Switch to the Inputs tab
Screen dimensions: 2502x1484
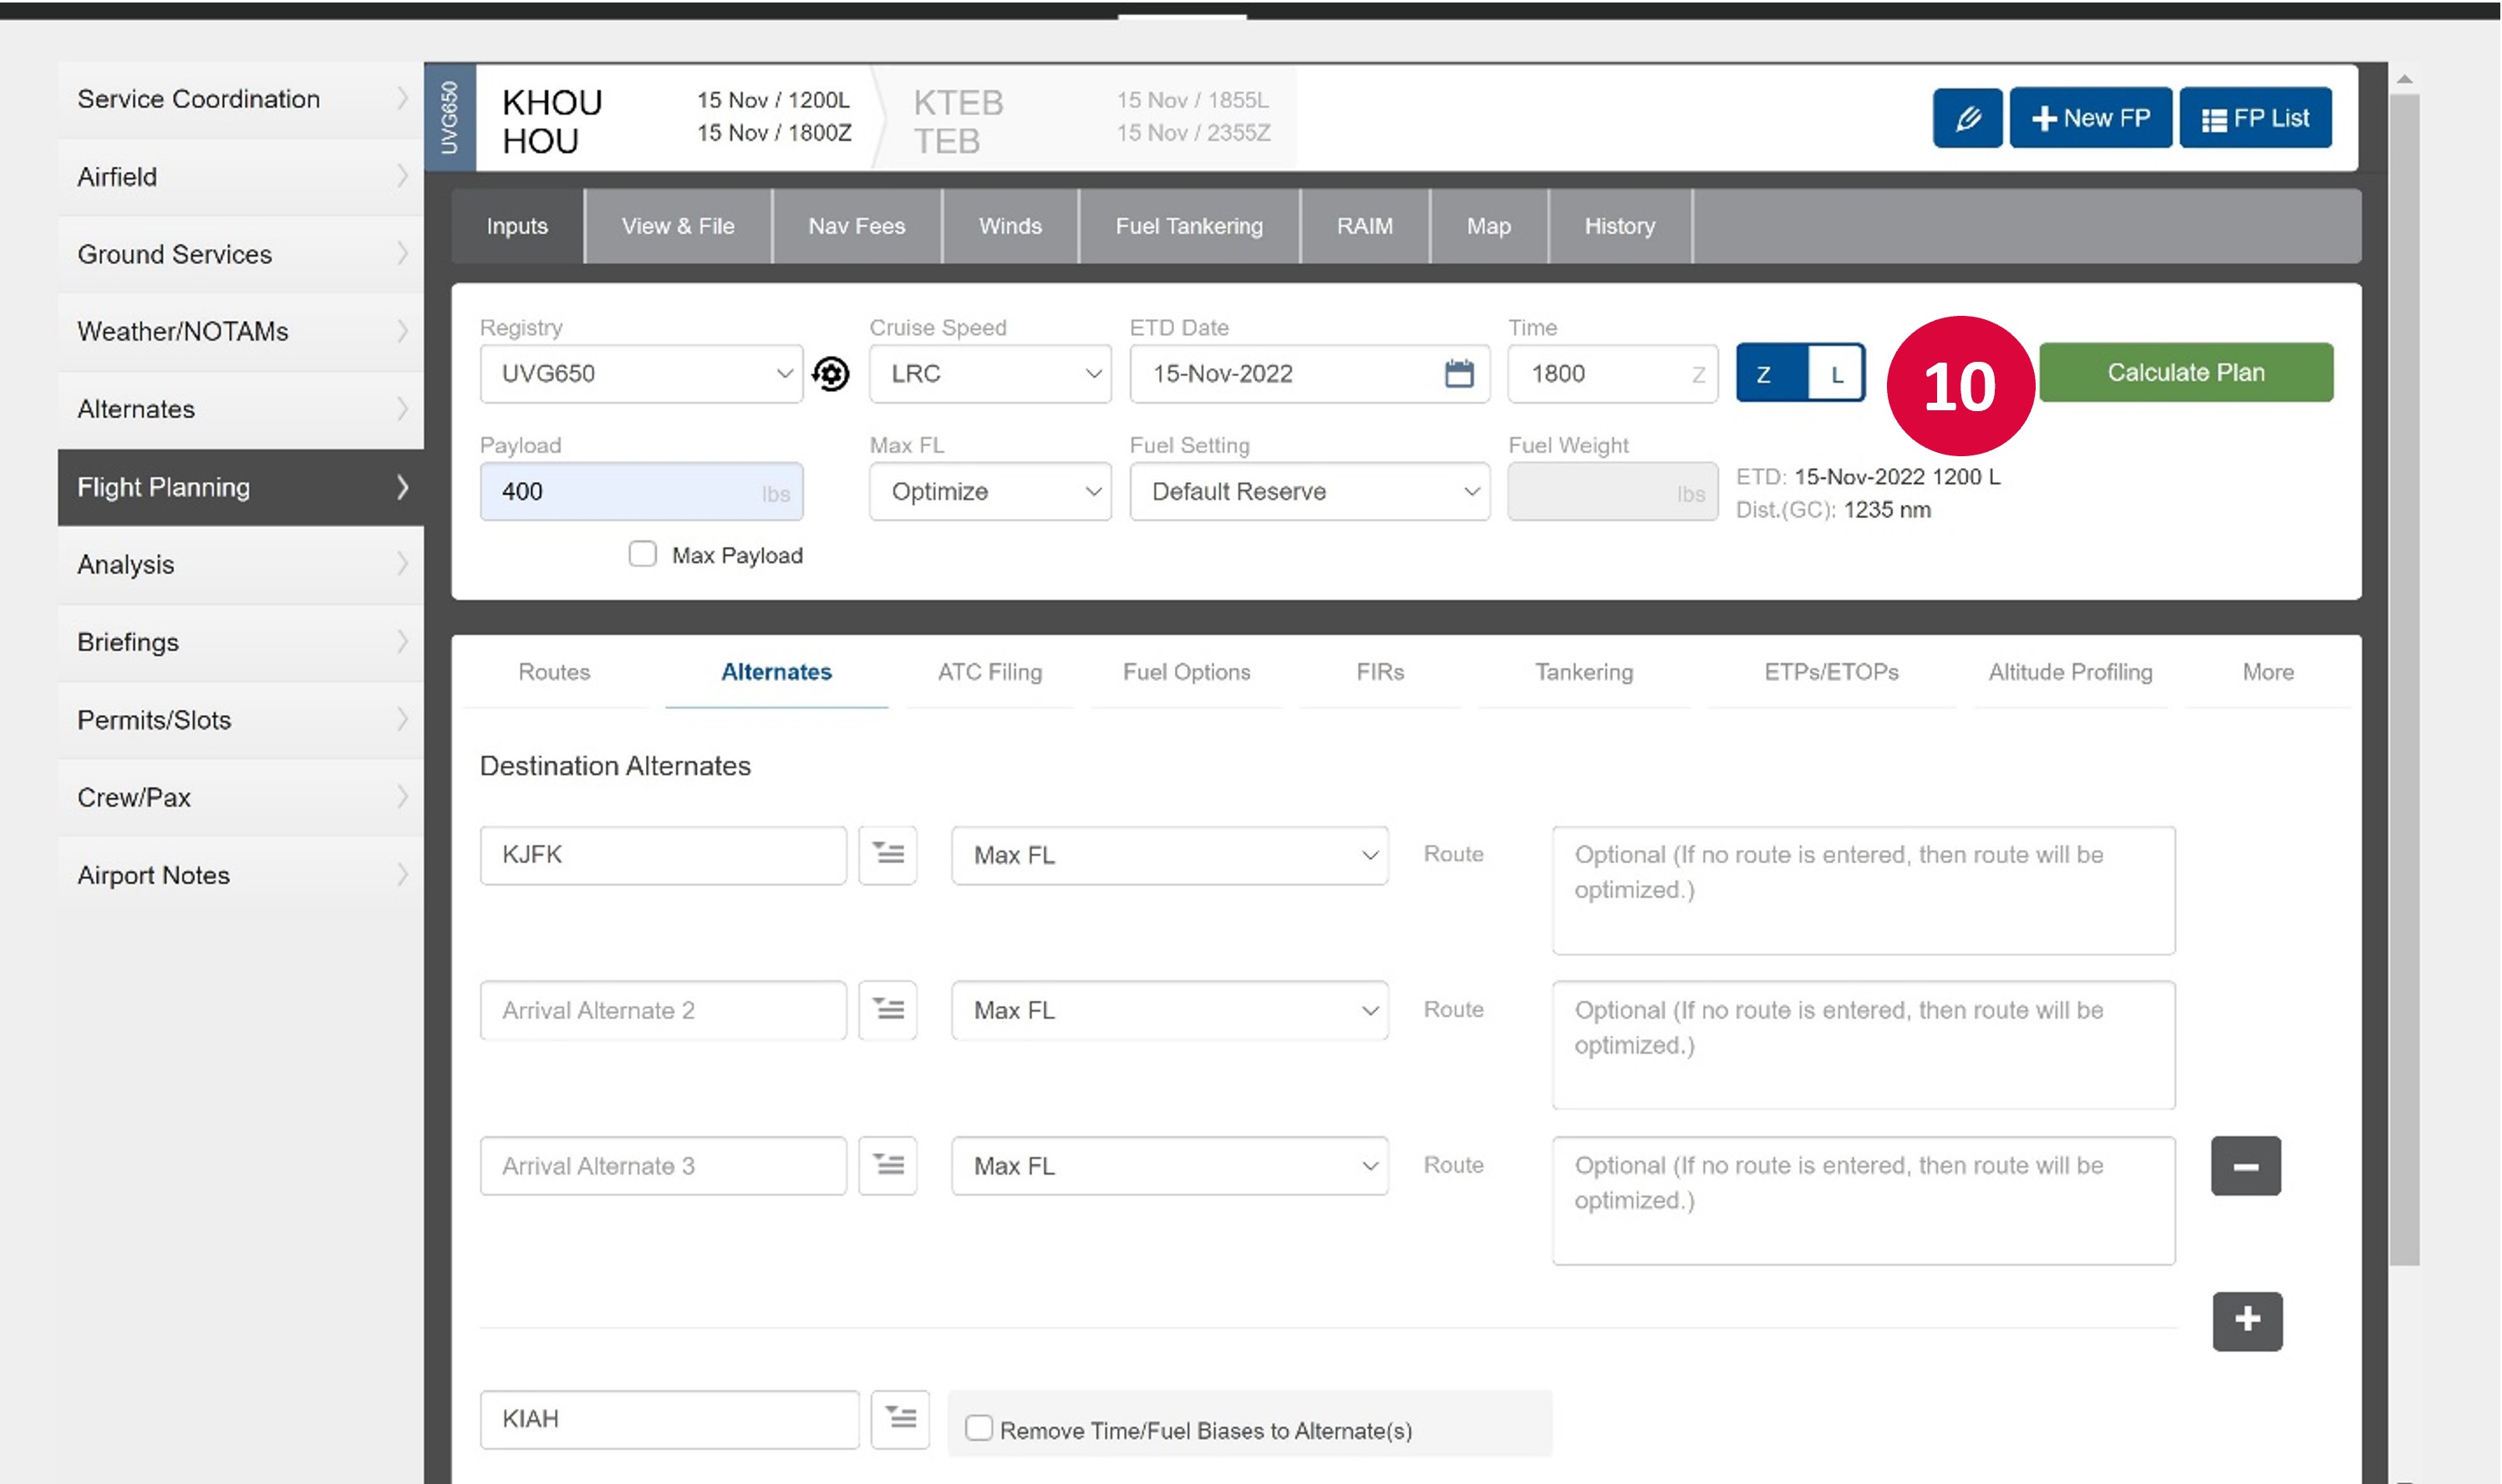pos(517,226)
